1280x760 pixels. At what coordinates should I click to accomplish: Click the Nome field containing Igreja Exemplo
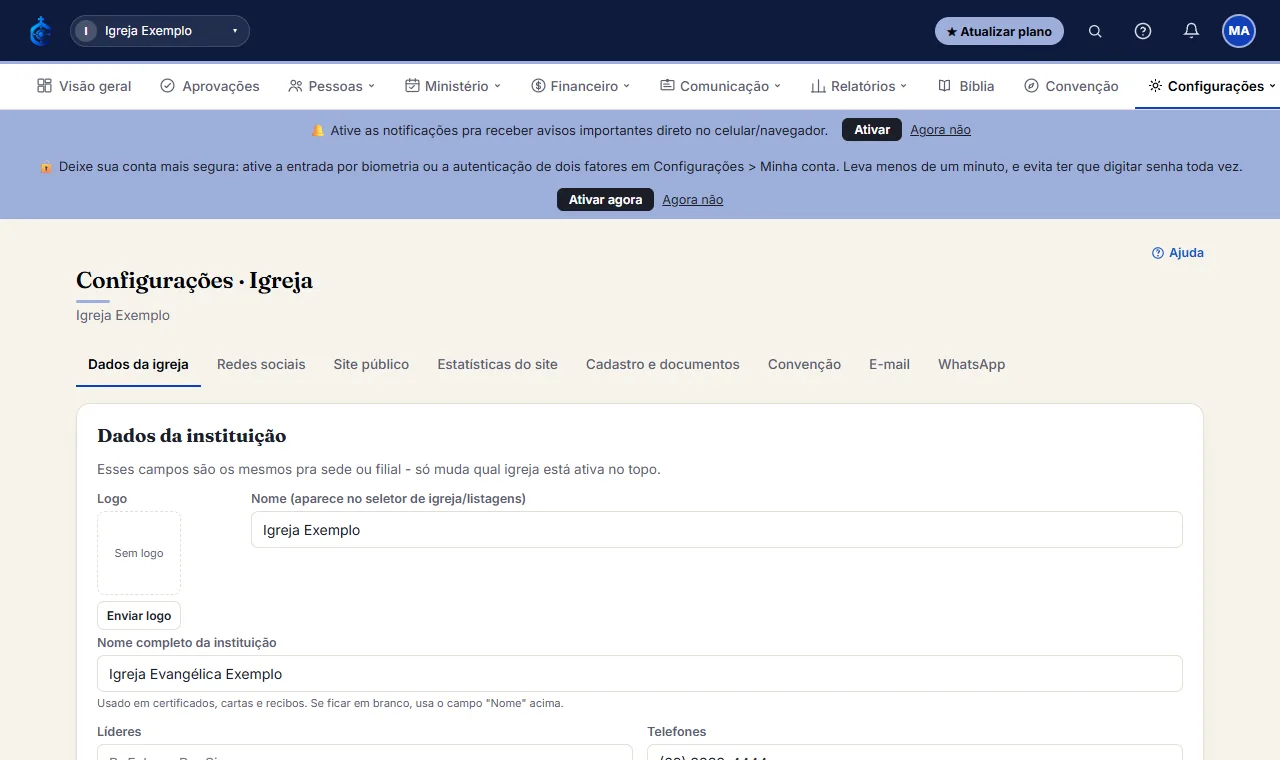tap(717, 530)
